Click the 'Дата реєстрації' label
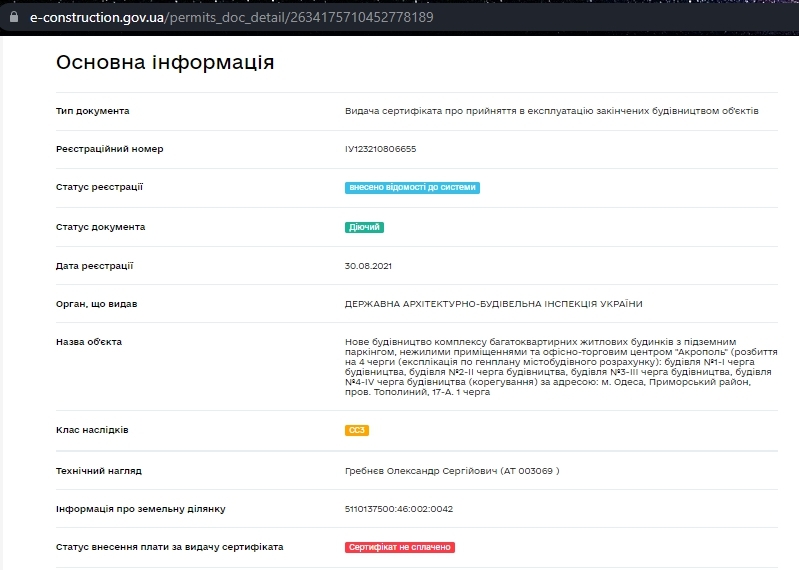 tap(95, 266)
